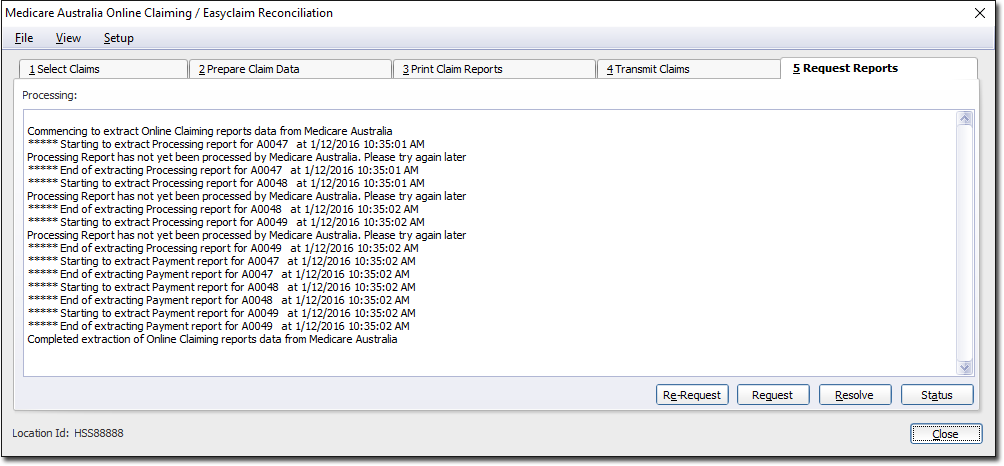Click the 'Completed extraction' log line

tap(212, 339)
